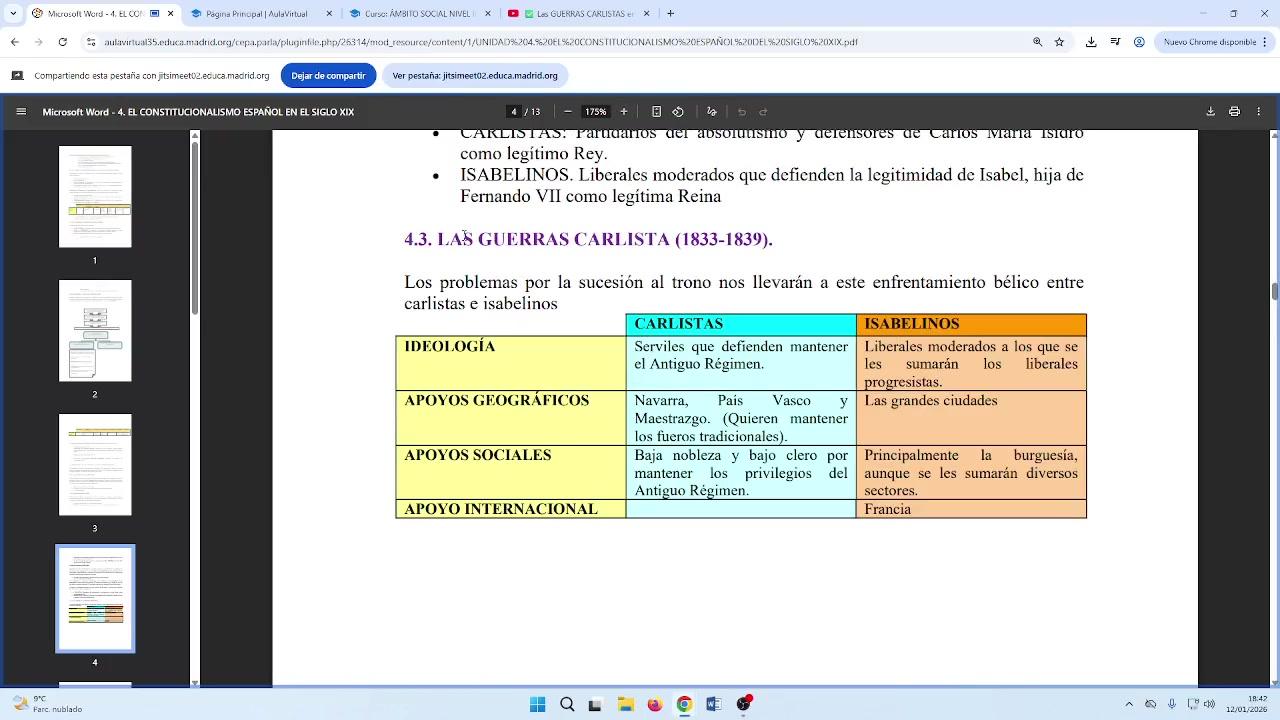Download the PDF from viewer toolbar
1280x720 pixels.
point(1210,112)
